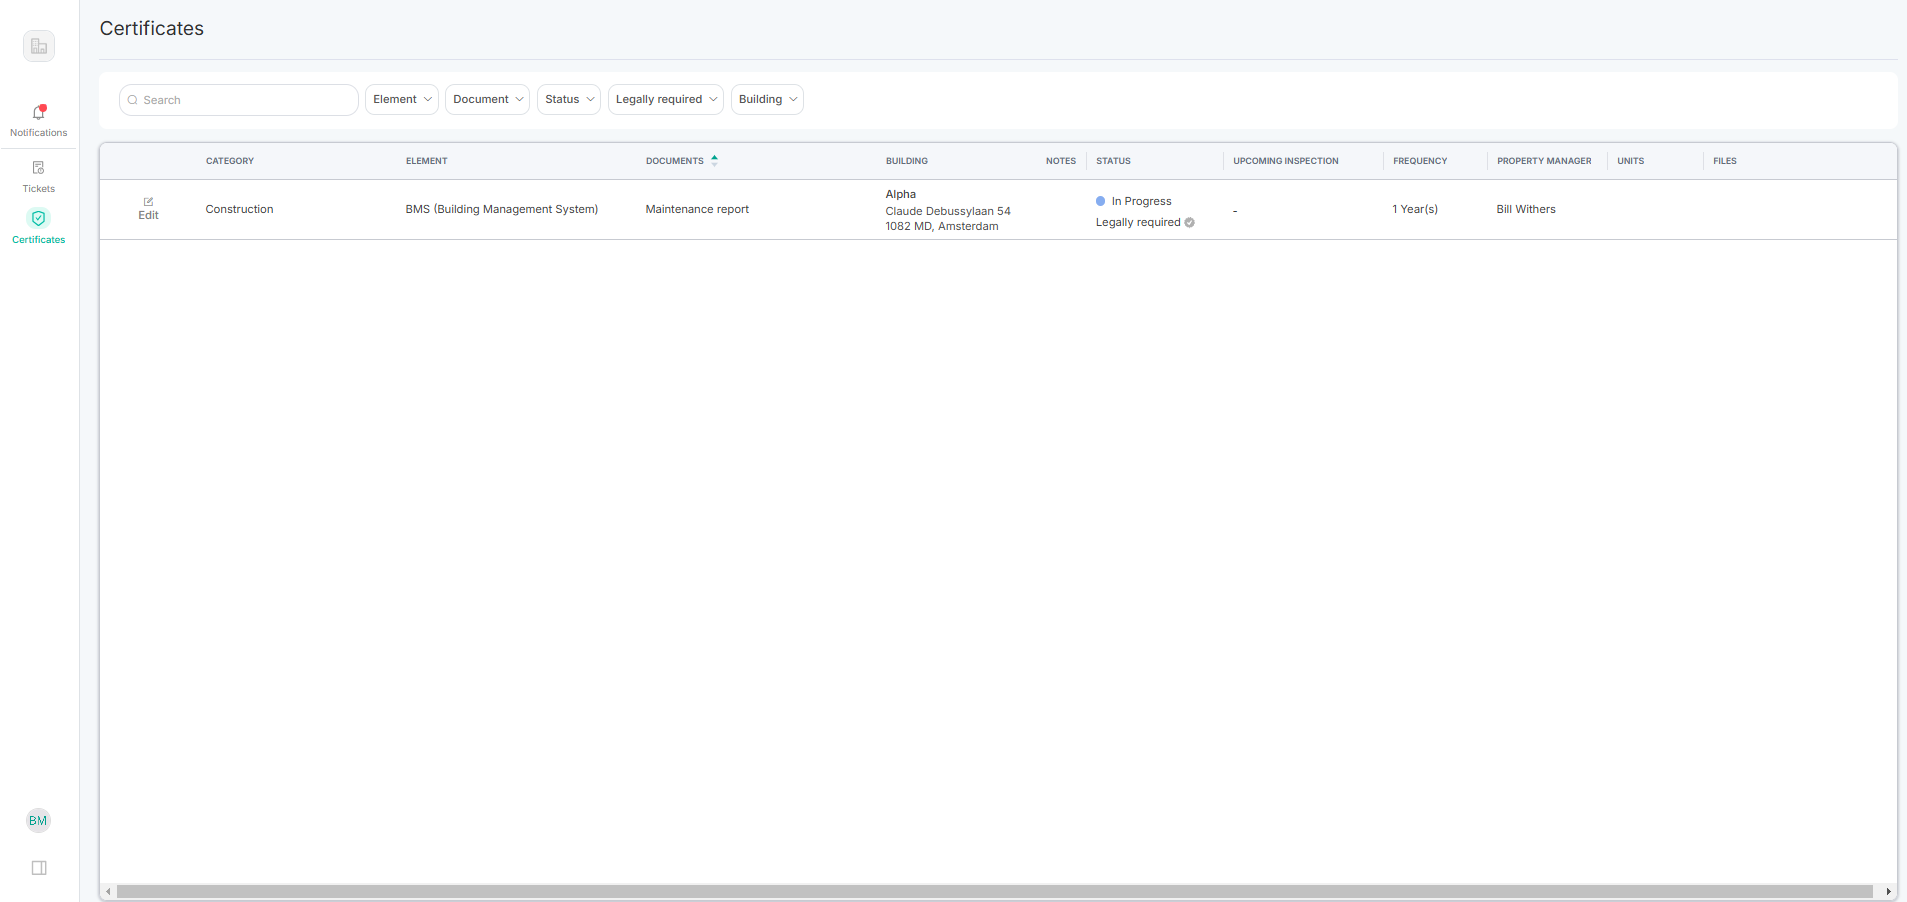Expand the Element filter dropdown
Viewport: 1907px width, 902px height.
coord(402,99)
